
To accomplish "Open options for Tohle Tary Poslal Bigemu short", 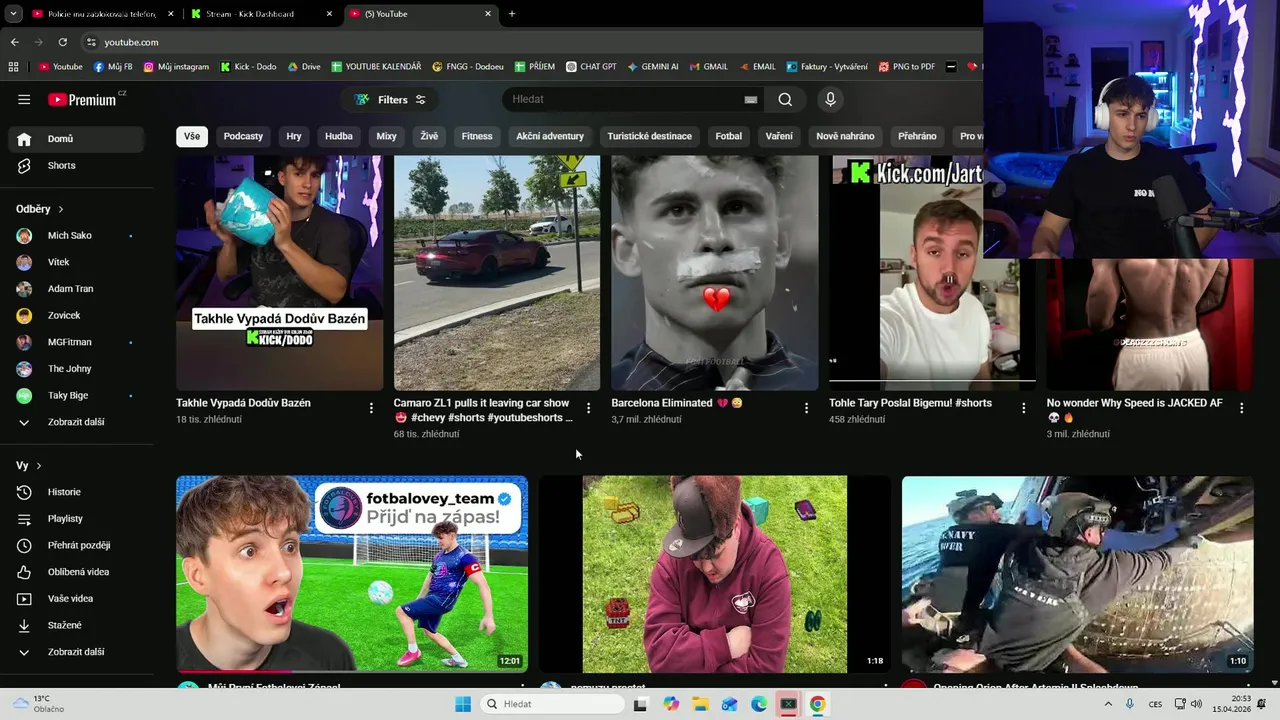I will [1023, 408].
